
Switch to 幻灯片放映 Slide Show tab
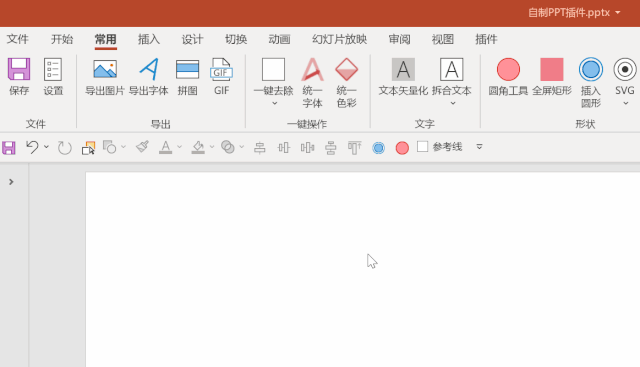[339, 39]
